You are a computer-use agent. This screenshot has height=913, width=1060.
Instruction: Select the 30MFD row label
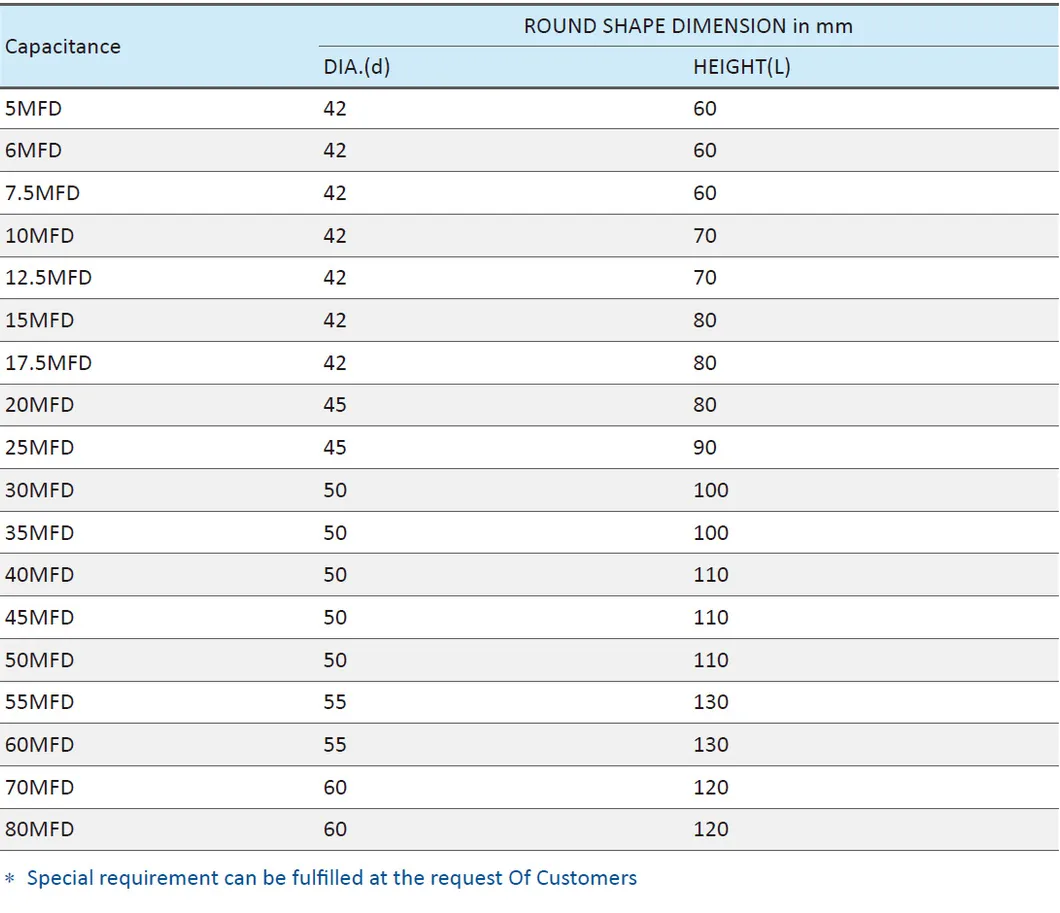pos(39,490)
